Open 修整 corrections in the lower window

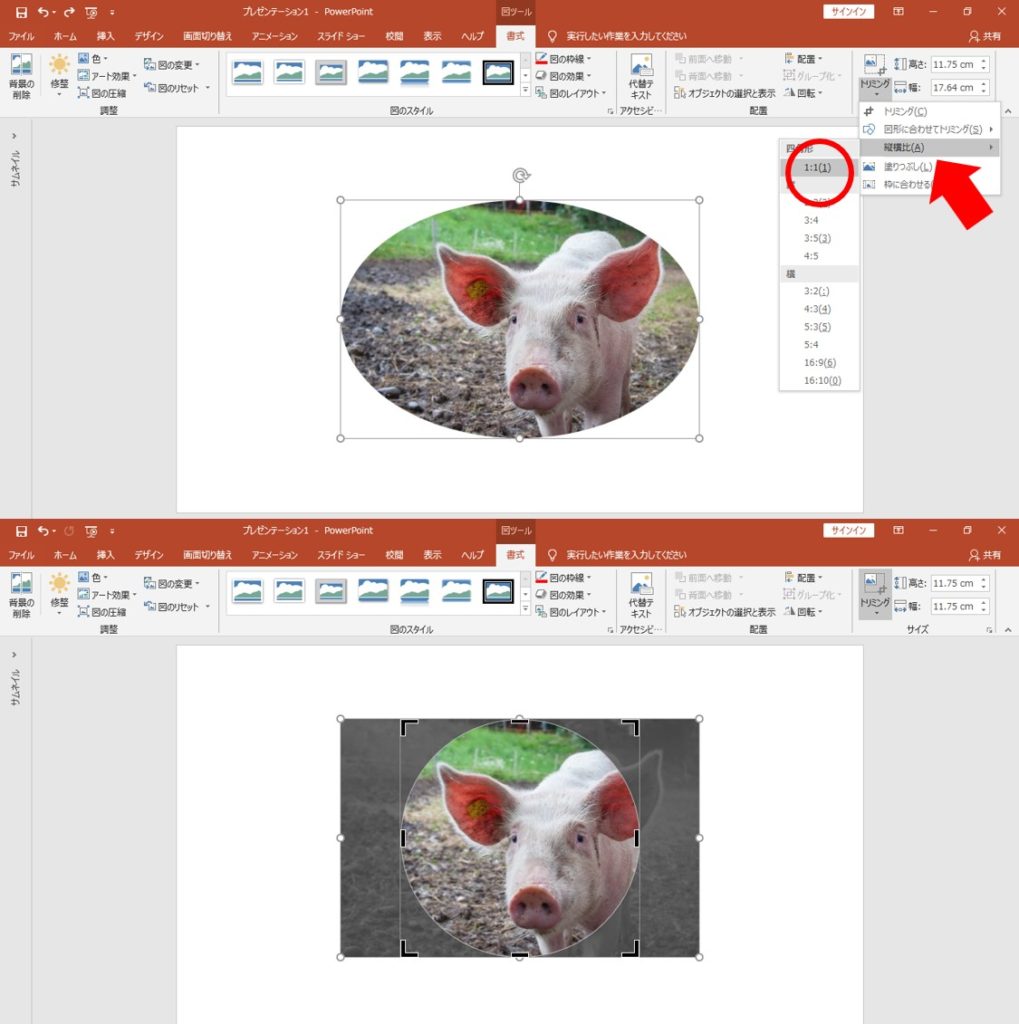[60, 593]
